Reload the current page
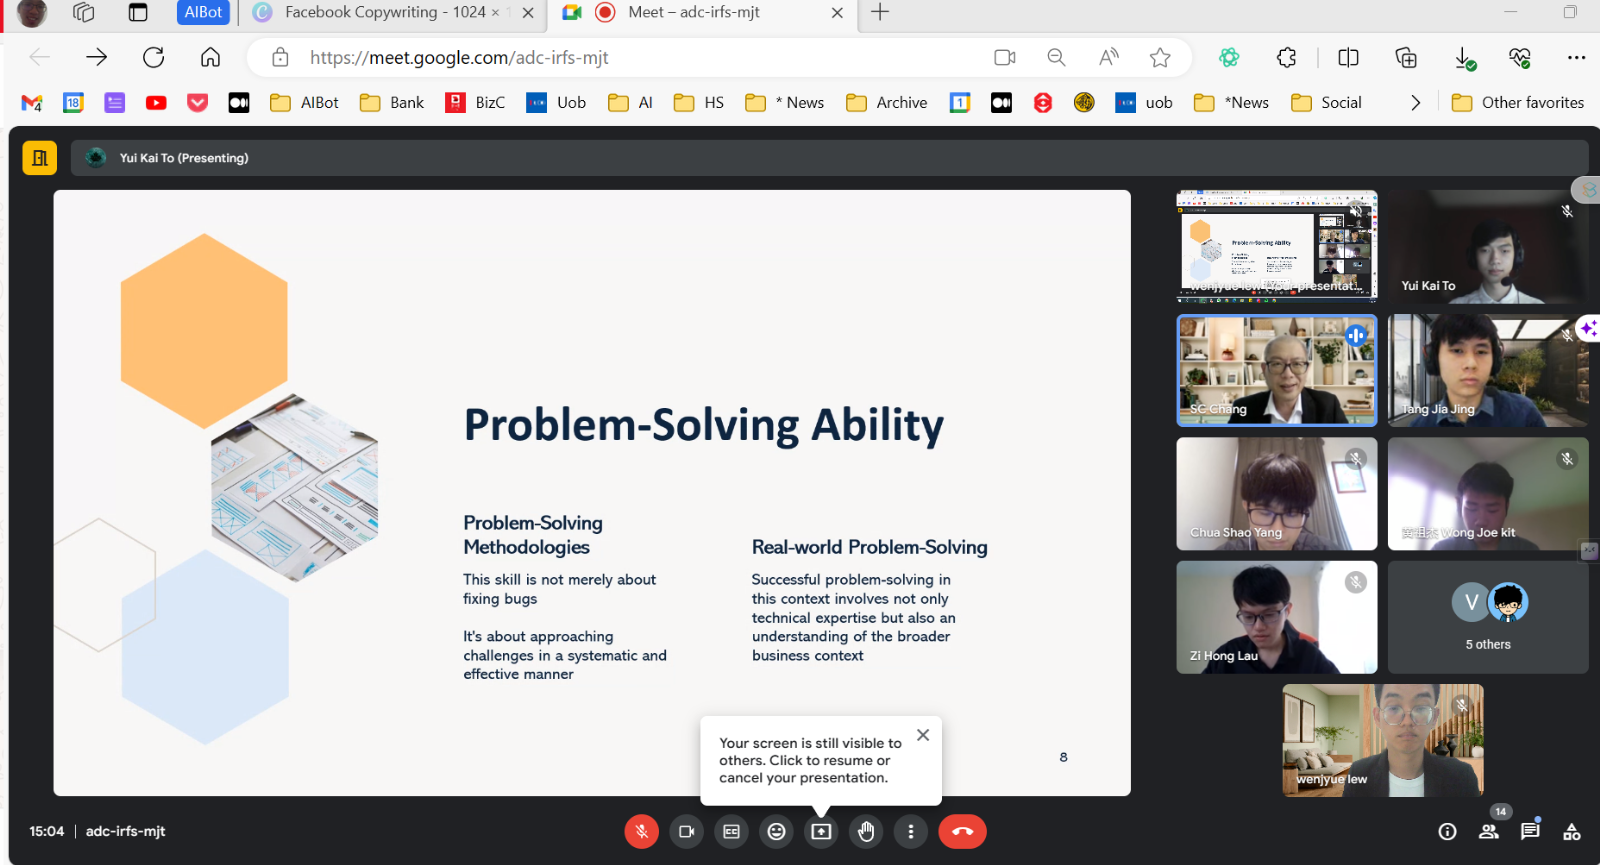 pos(153,57)
